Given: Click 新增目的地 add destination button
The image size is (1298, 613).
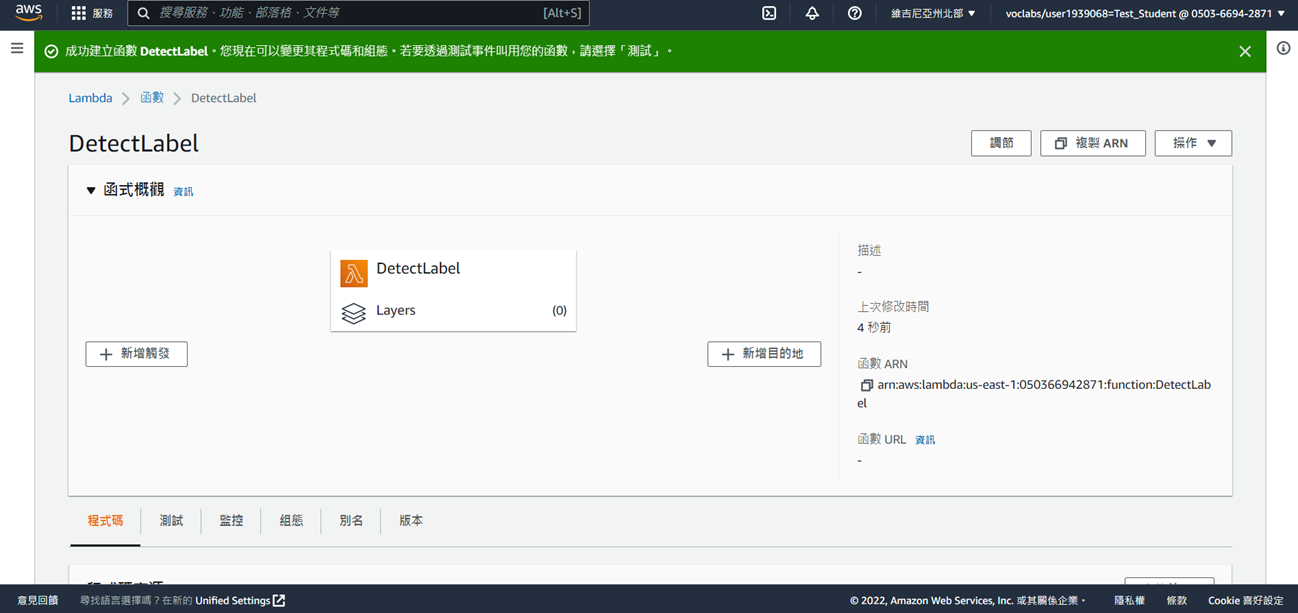Looking at the screenshot, I should [764, 354].
